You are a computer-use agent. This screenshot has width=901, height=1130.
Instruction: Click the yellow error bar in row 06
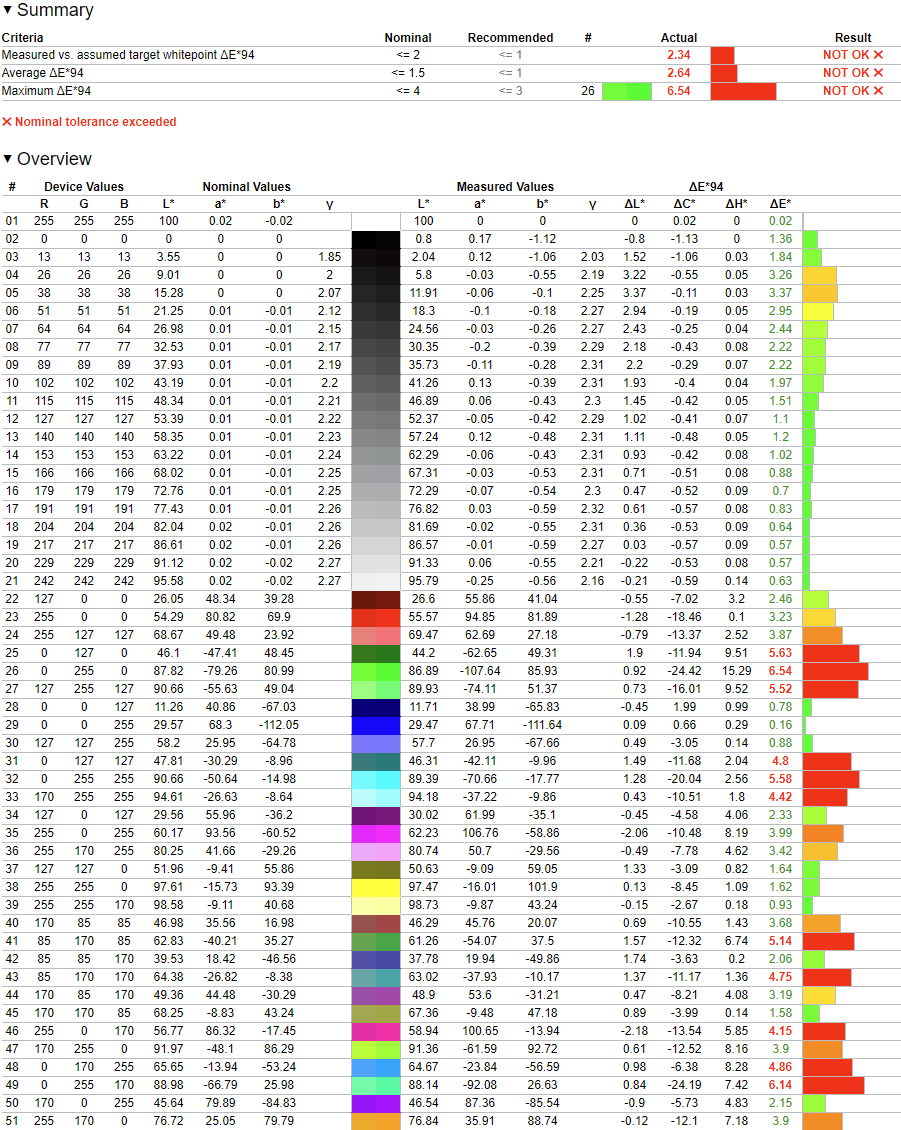coord(818,311)
